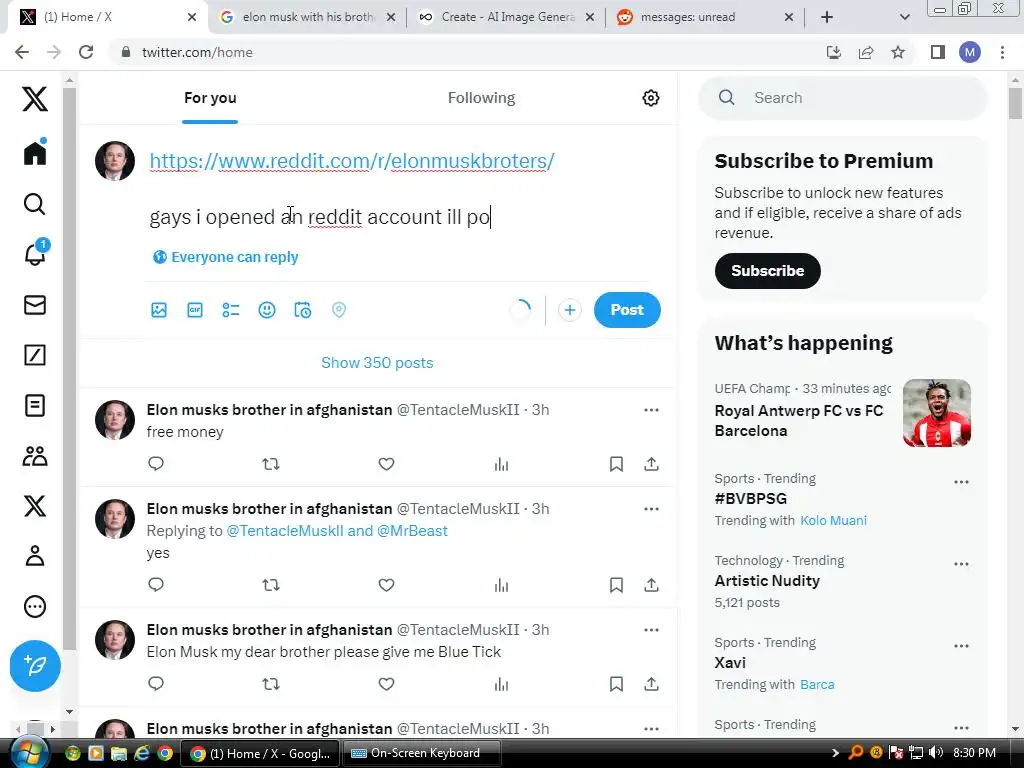Open more menu for Xavi trend
Screen dimensions: 1024x768
(x=961, y=647)
